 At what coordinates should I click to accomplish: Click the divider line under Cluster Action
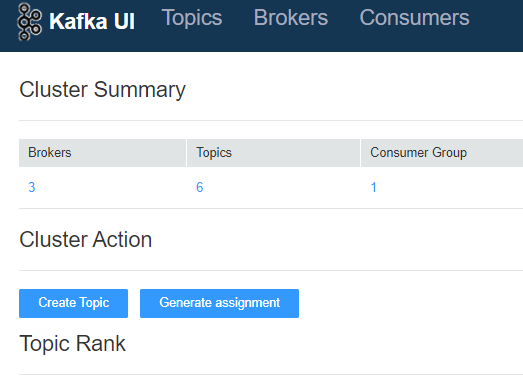tap(271, 270)
